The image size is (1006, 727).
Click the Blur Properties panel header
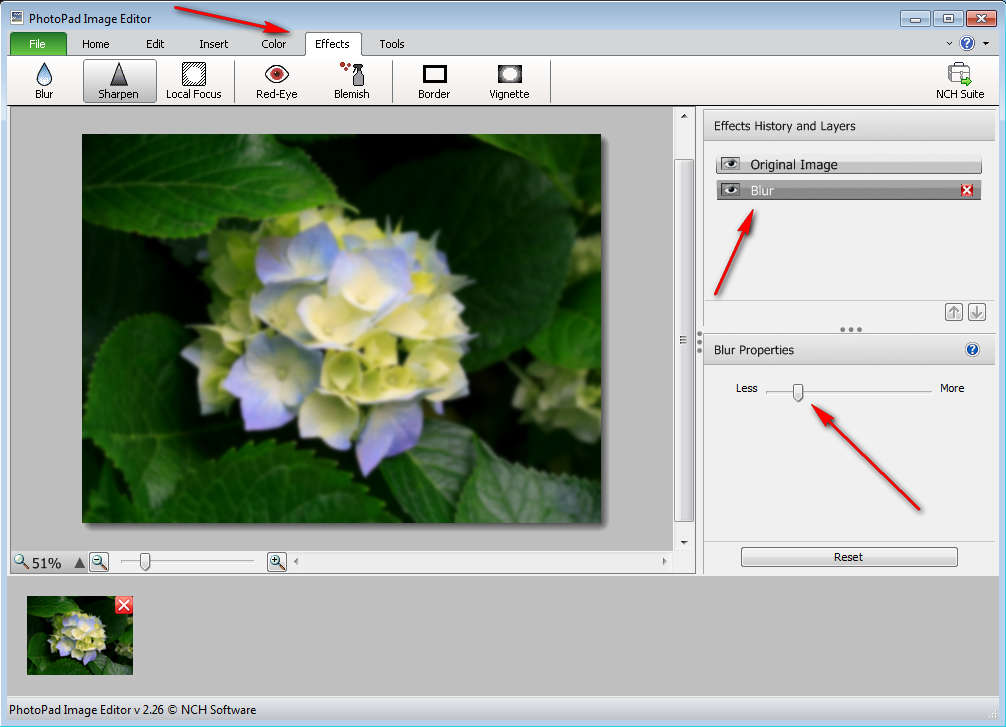click(x=849, y=350)
